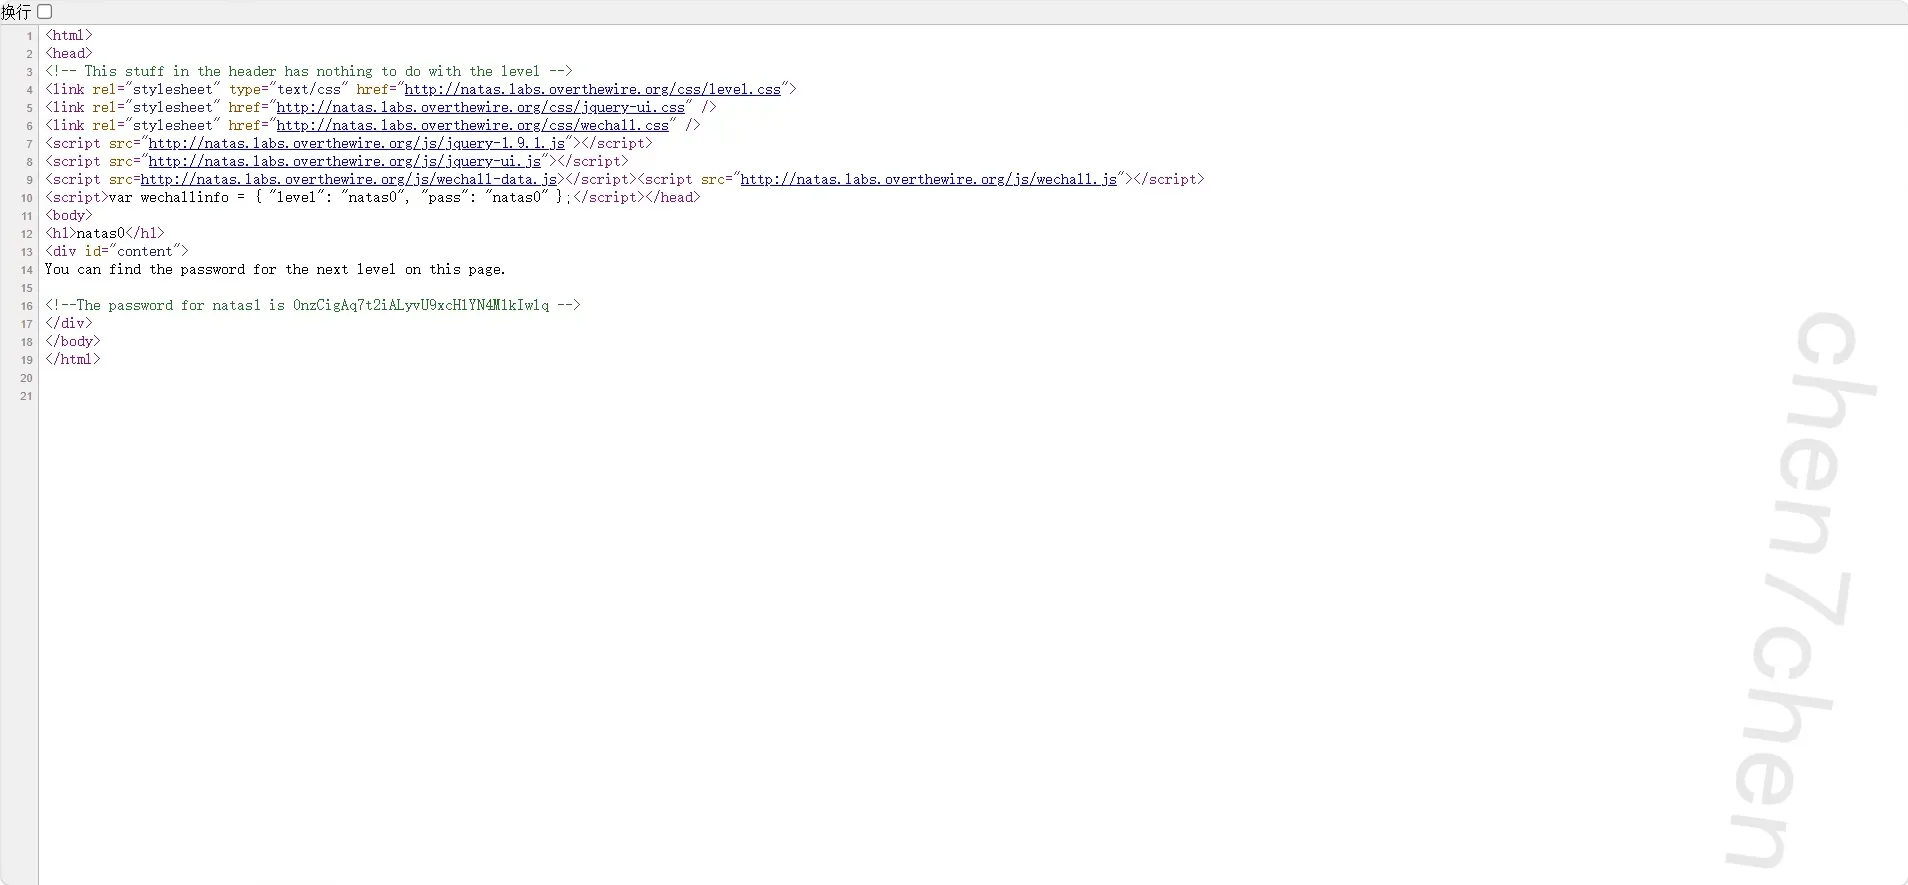Click the div id="content" tag line
1908x885 pixels.
[x=116, y=252]
